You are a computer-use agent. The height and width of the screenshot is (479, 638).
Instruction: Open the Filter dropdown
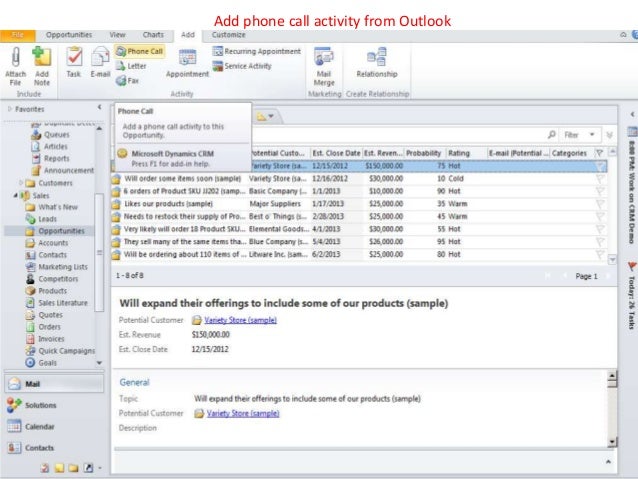coord(580,135)
